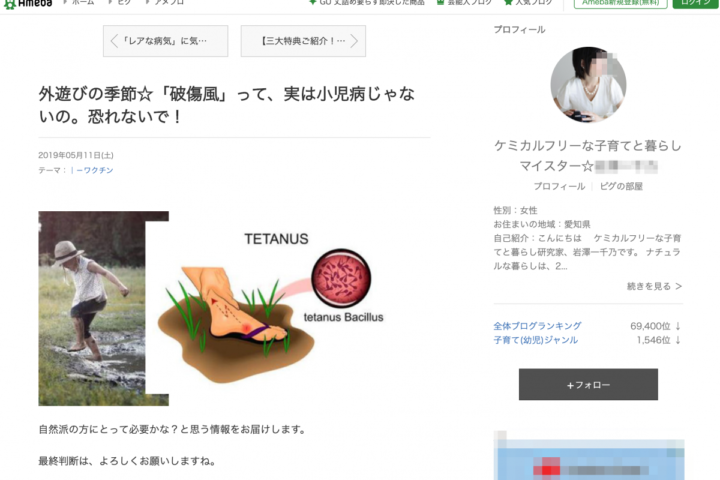
Task: Open プロフィール link under blog name
Action: [559, 186]
